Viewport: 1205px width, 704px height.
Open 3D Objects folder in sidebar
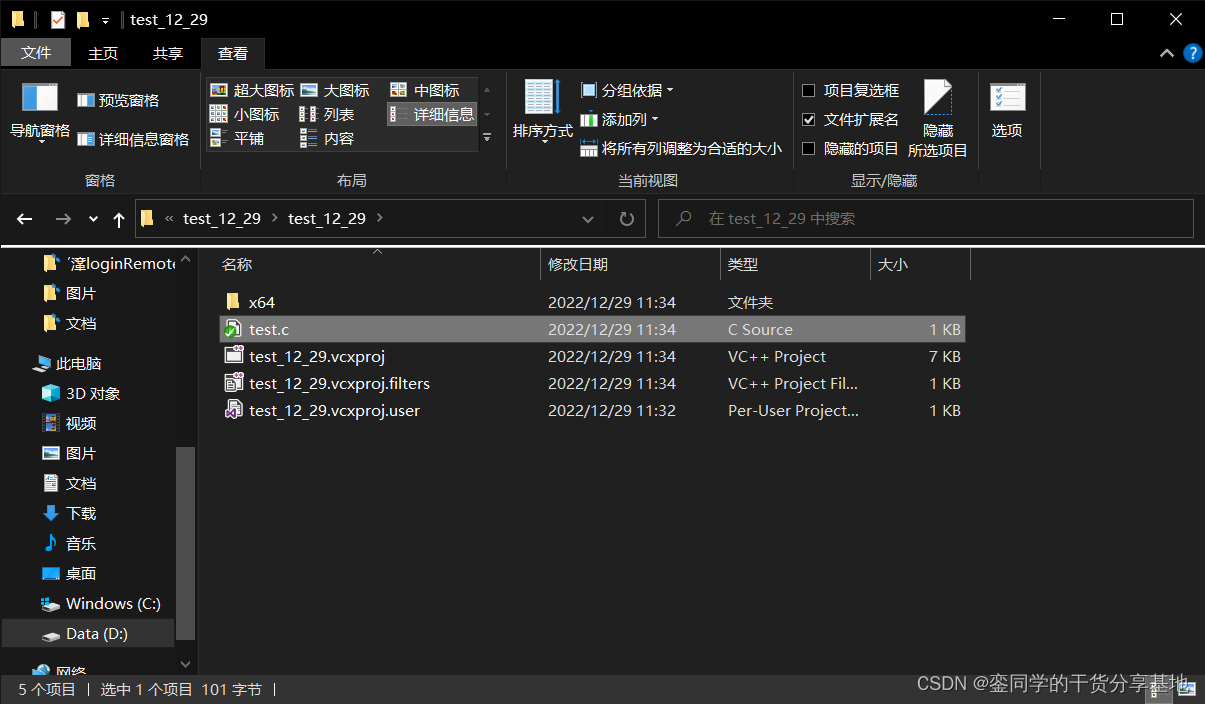coord(80,393)
